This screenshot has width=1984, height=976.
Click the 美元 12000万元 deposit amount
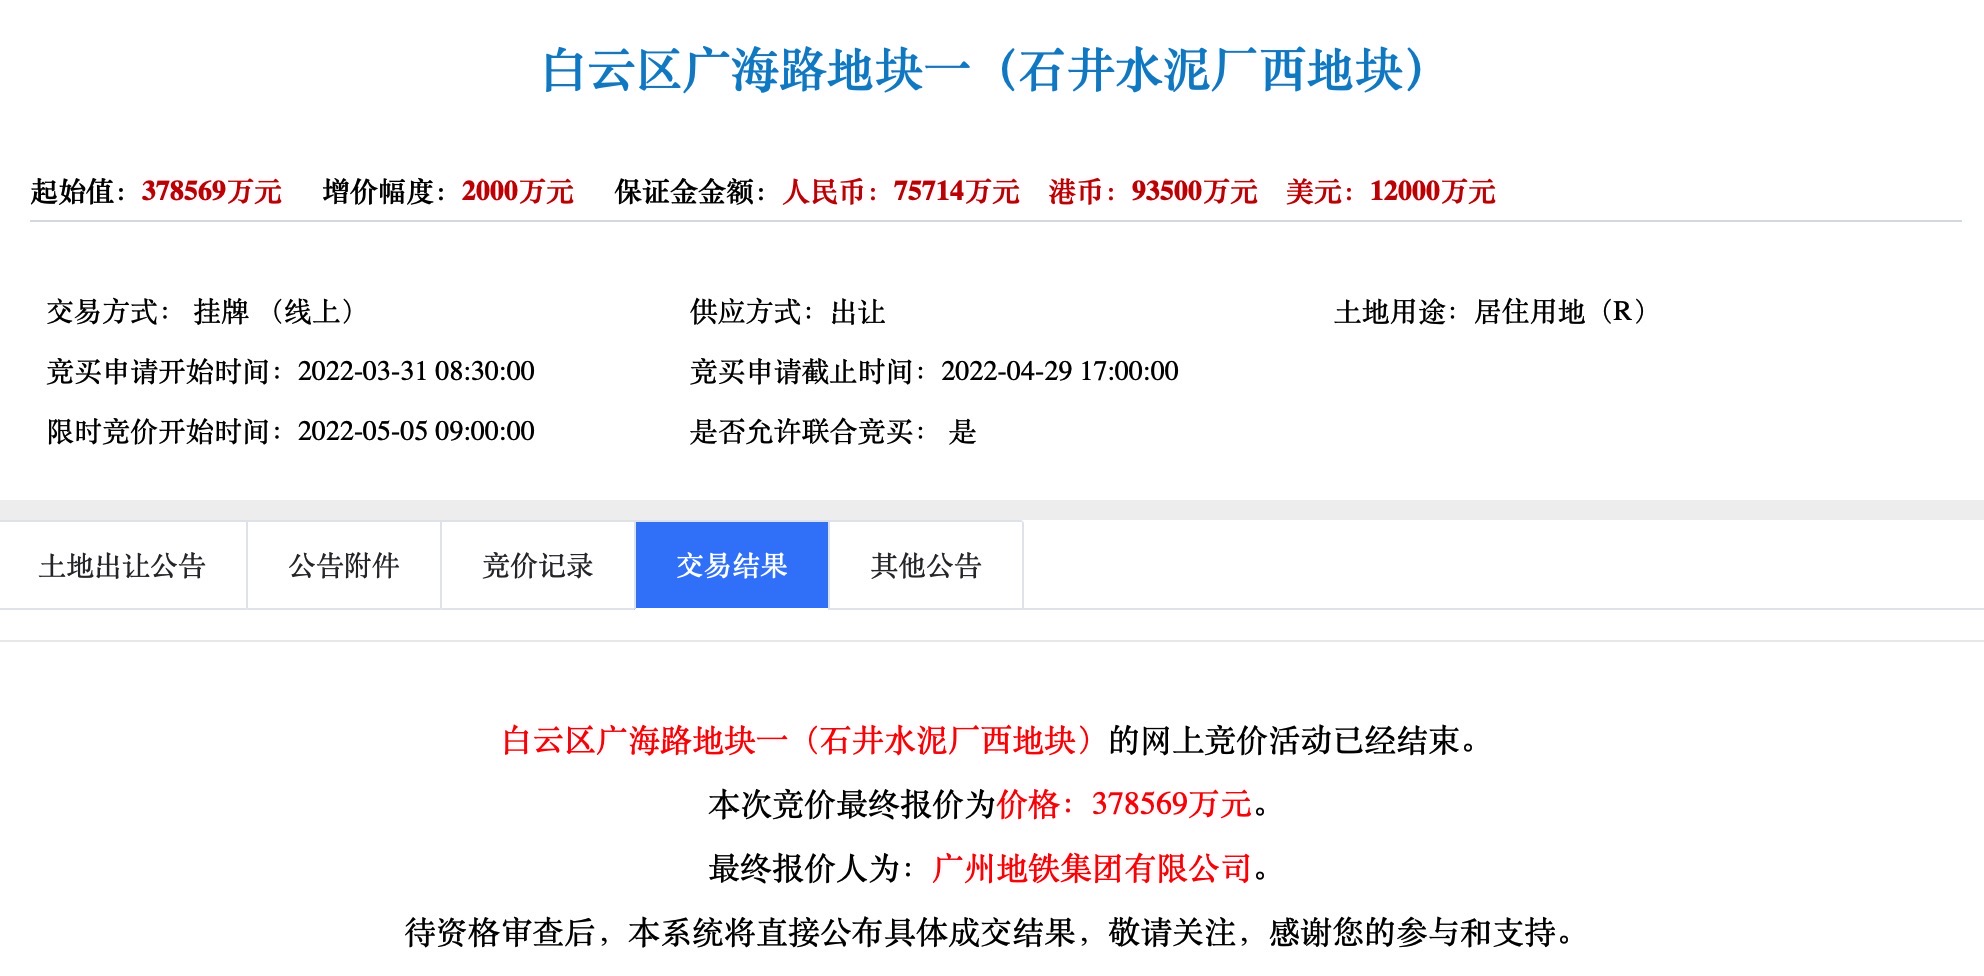(x=1432, y=191)
